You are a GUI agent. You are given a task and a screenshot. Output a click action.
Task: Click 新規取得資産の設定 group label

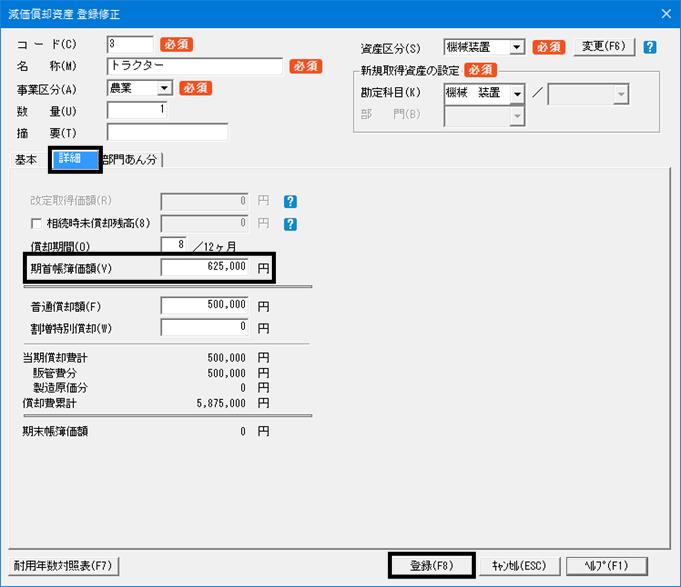410,70
